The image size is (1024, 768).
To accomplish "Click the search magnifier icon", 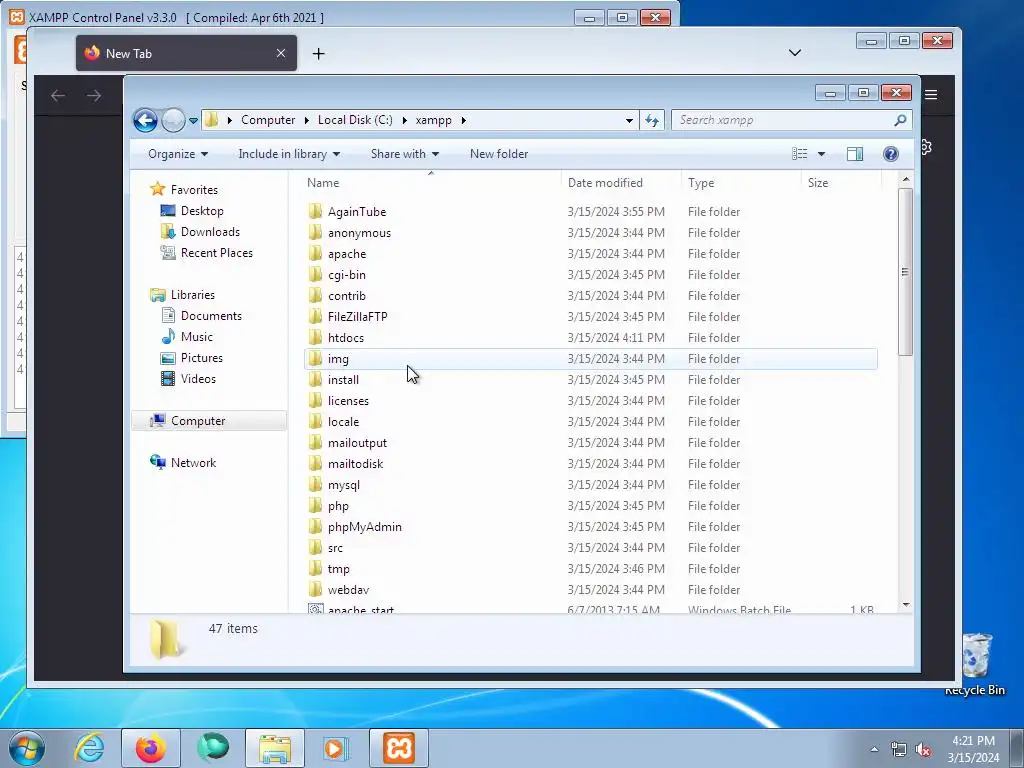I will [x=900, y=120].
